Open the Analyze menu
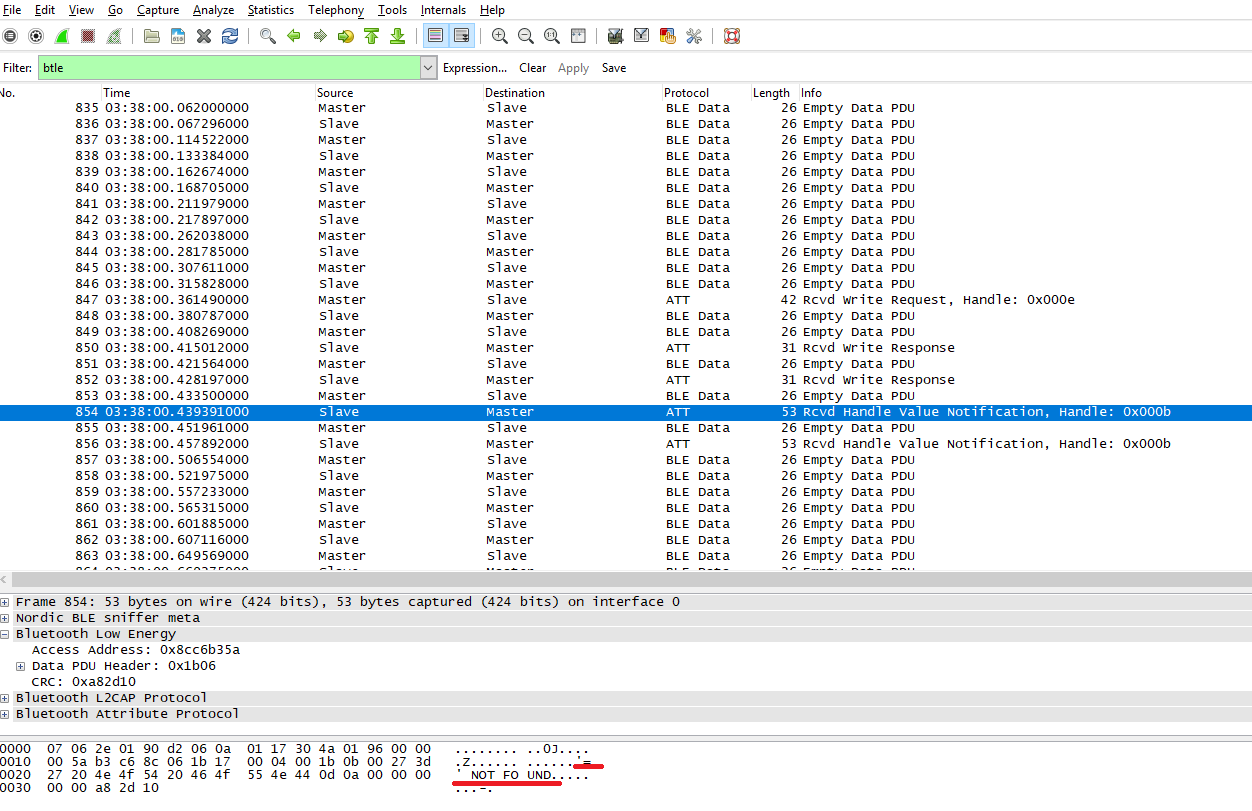The image size is (1252, 811). [x=212, y=10]
